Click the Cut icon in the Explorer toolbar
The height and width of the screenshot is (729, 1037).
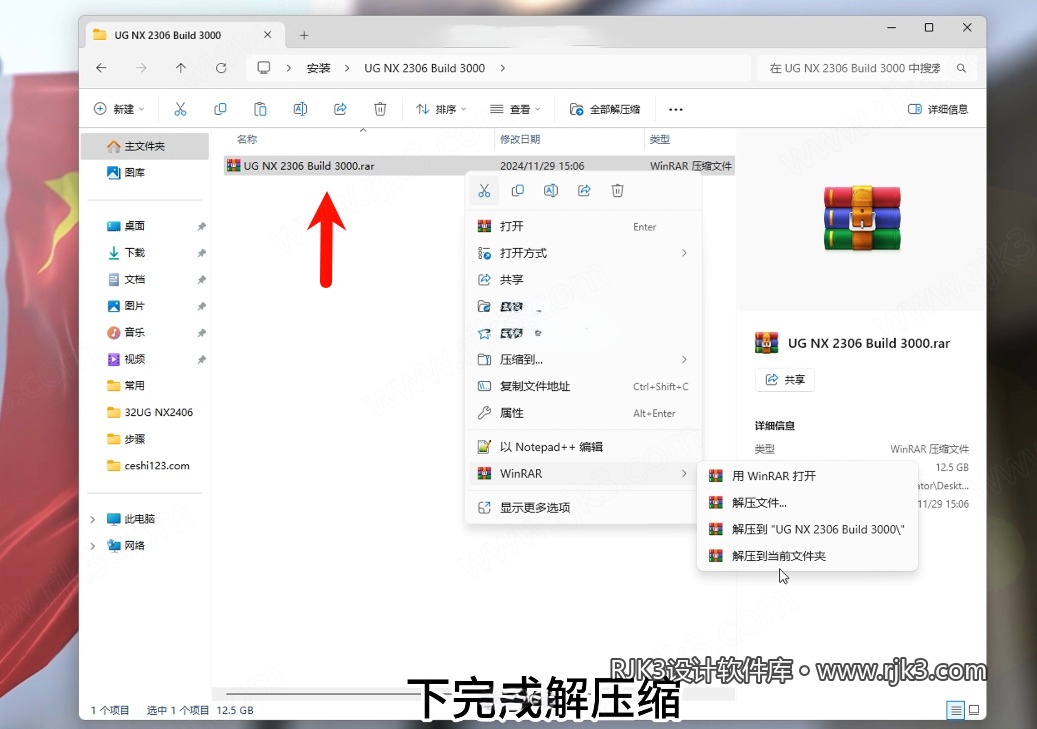180,109
